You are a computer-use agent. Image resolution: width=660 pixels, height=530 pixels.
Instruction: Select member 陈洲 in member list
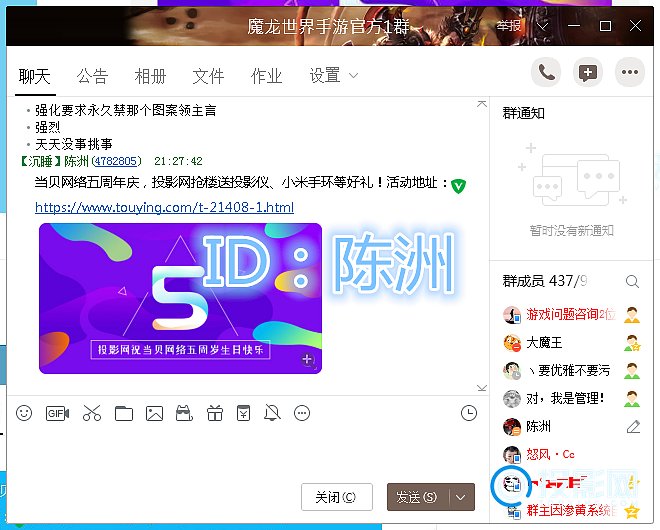tap(572, 426)
